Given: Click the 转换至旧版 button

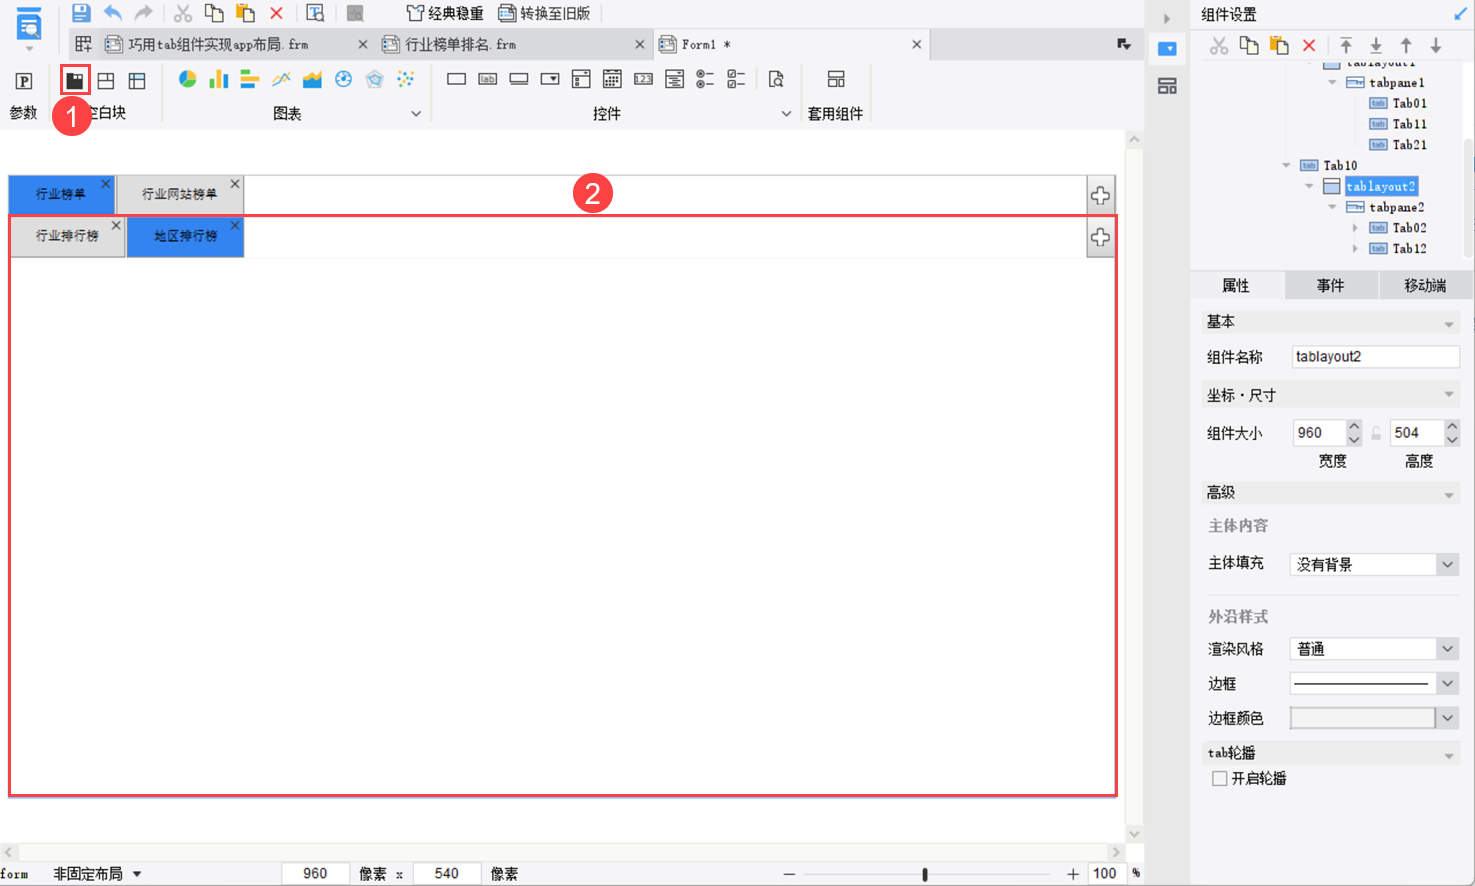Looking at the screenshot, I should tap(545, 13).
